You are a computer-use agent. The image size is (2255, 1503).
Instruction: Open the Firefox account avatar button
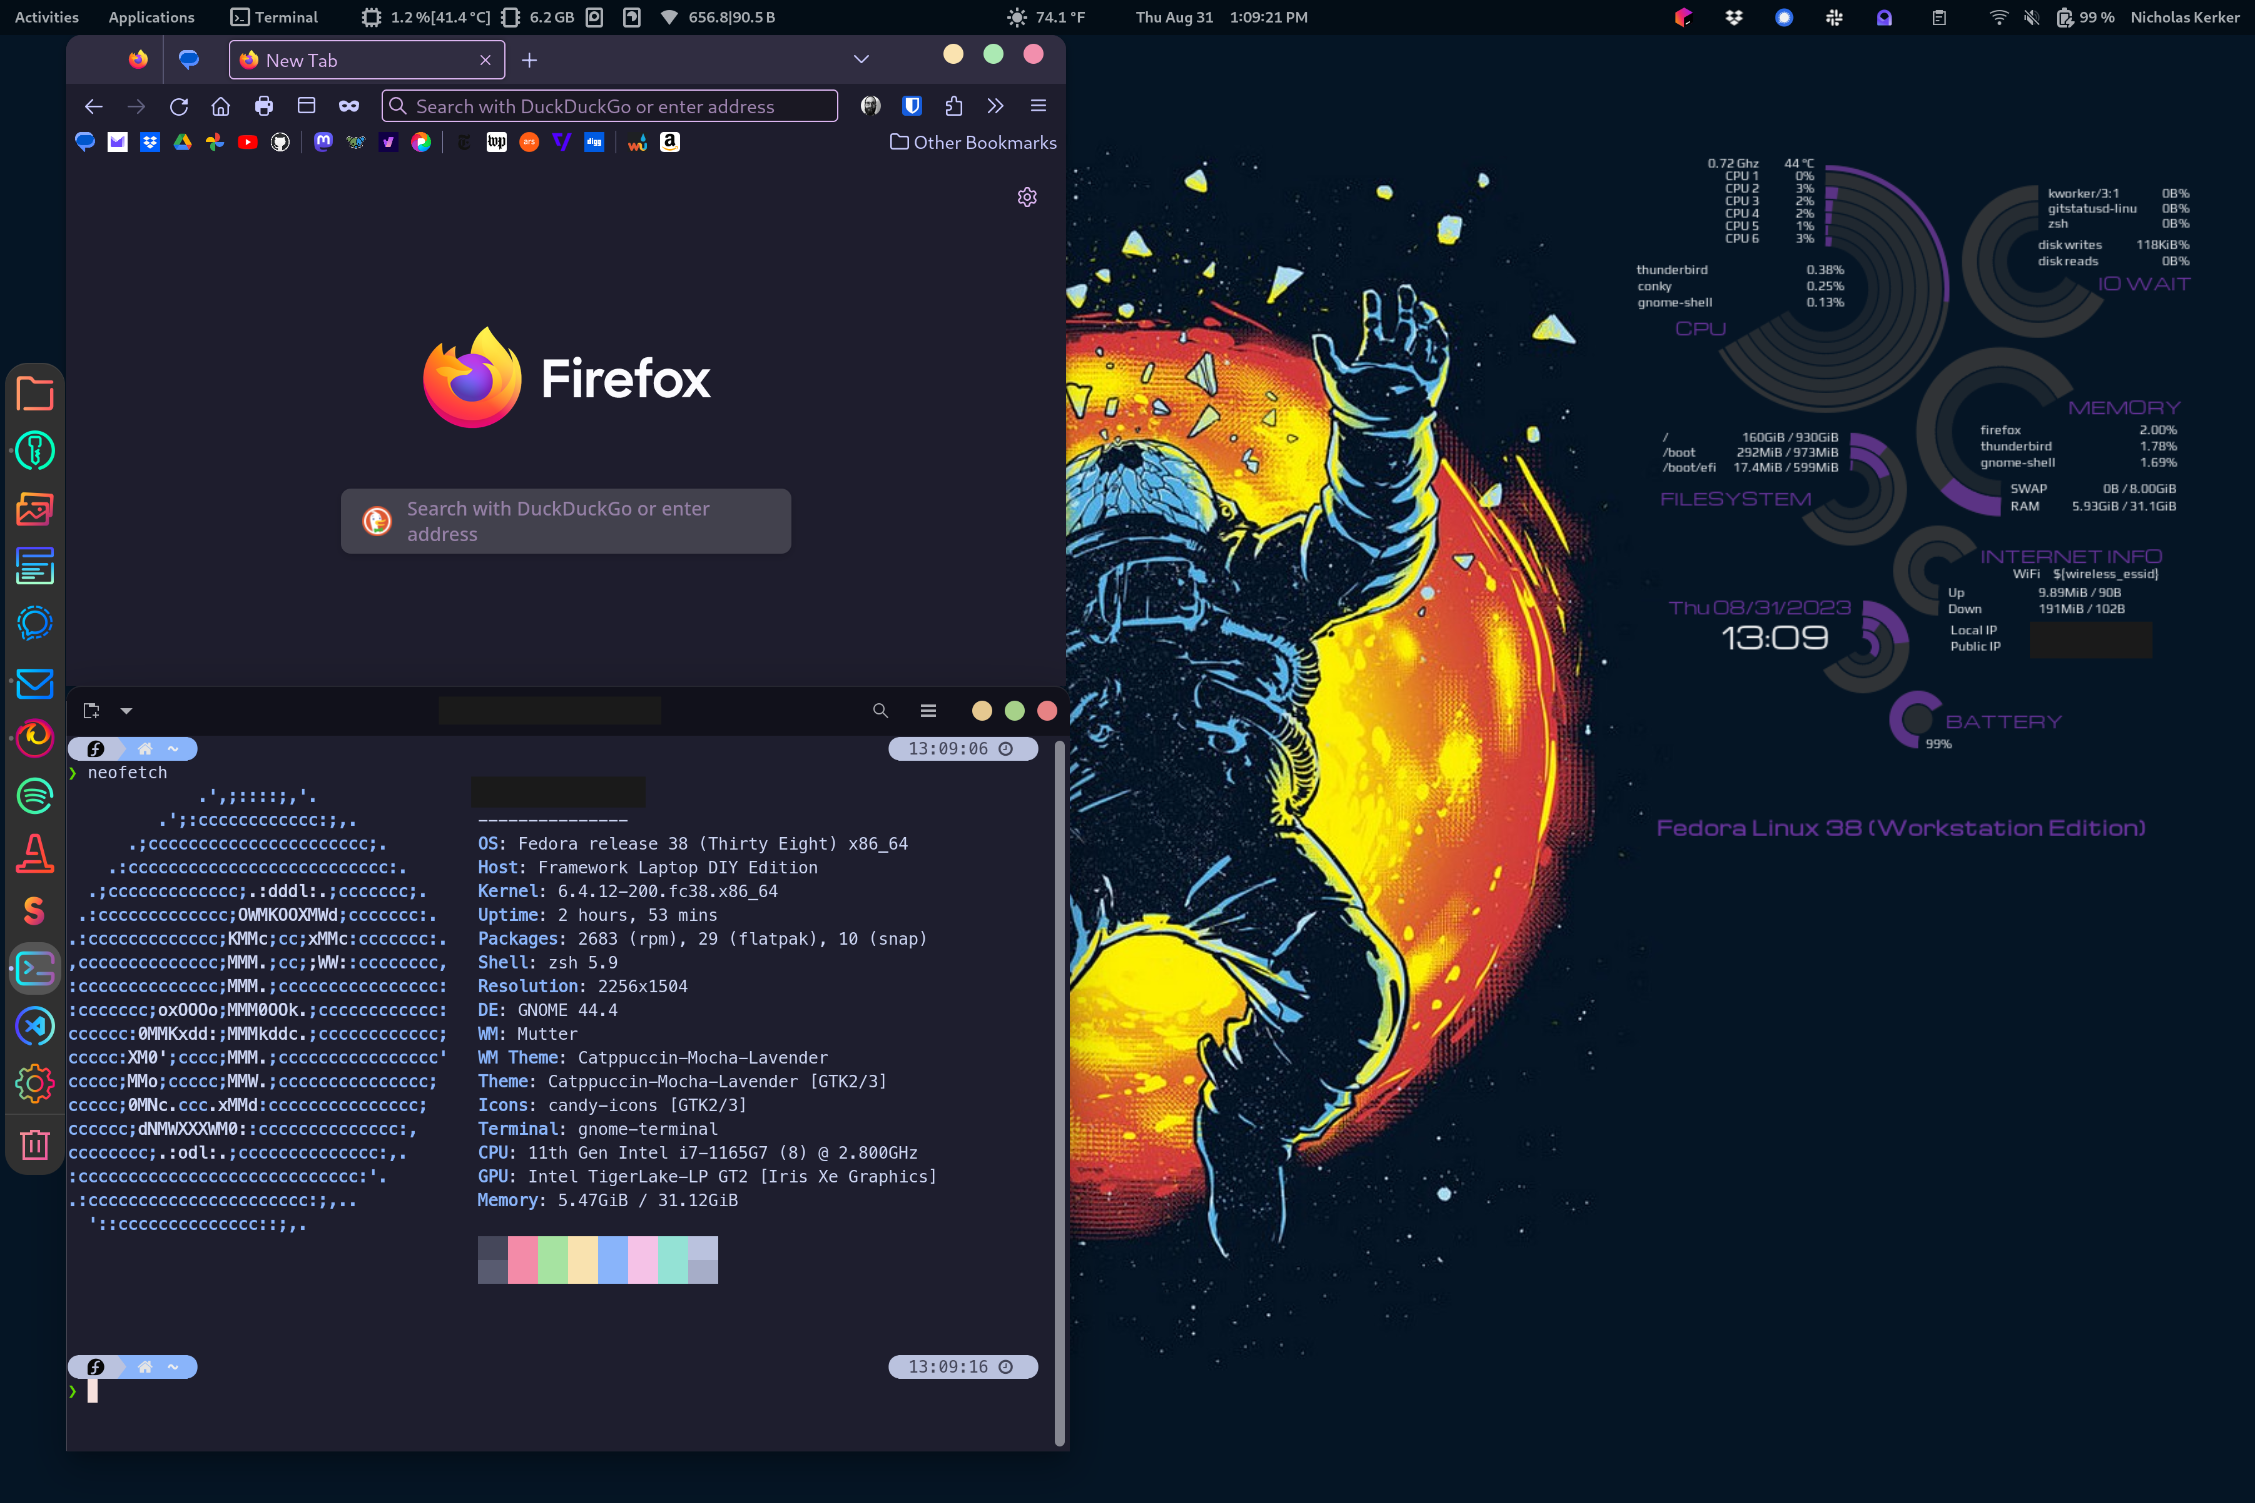[871, 106]
